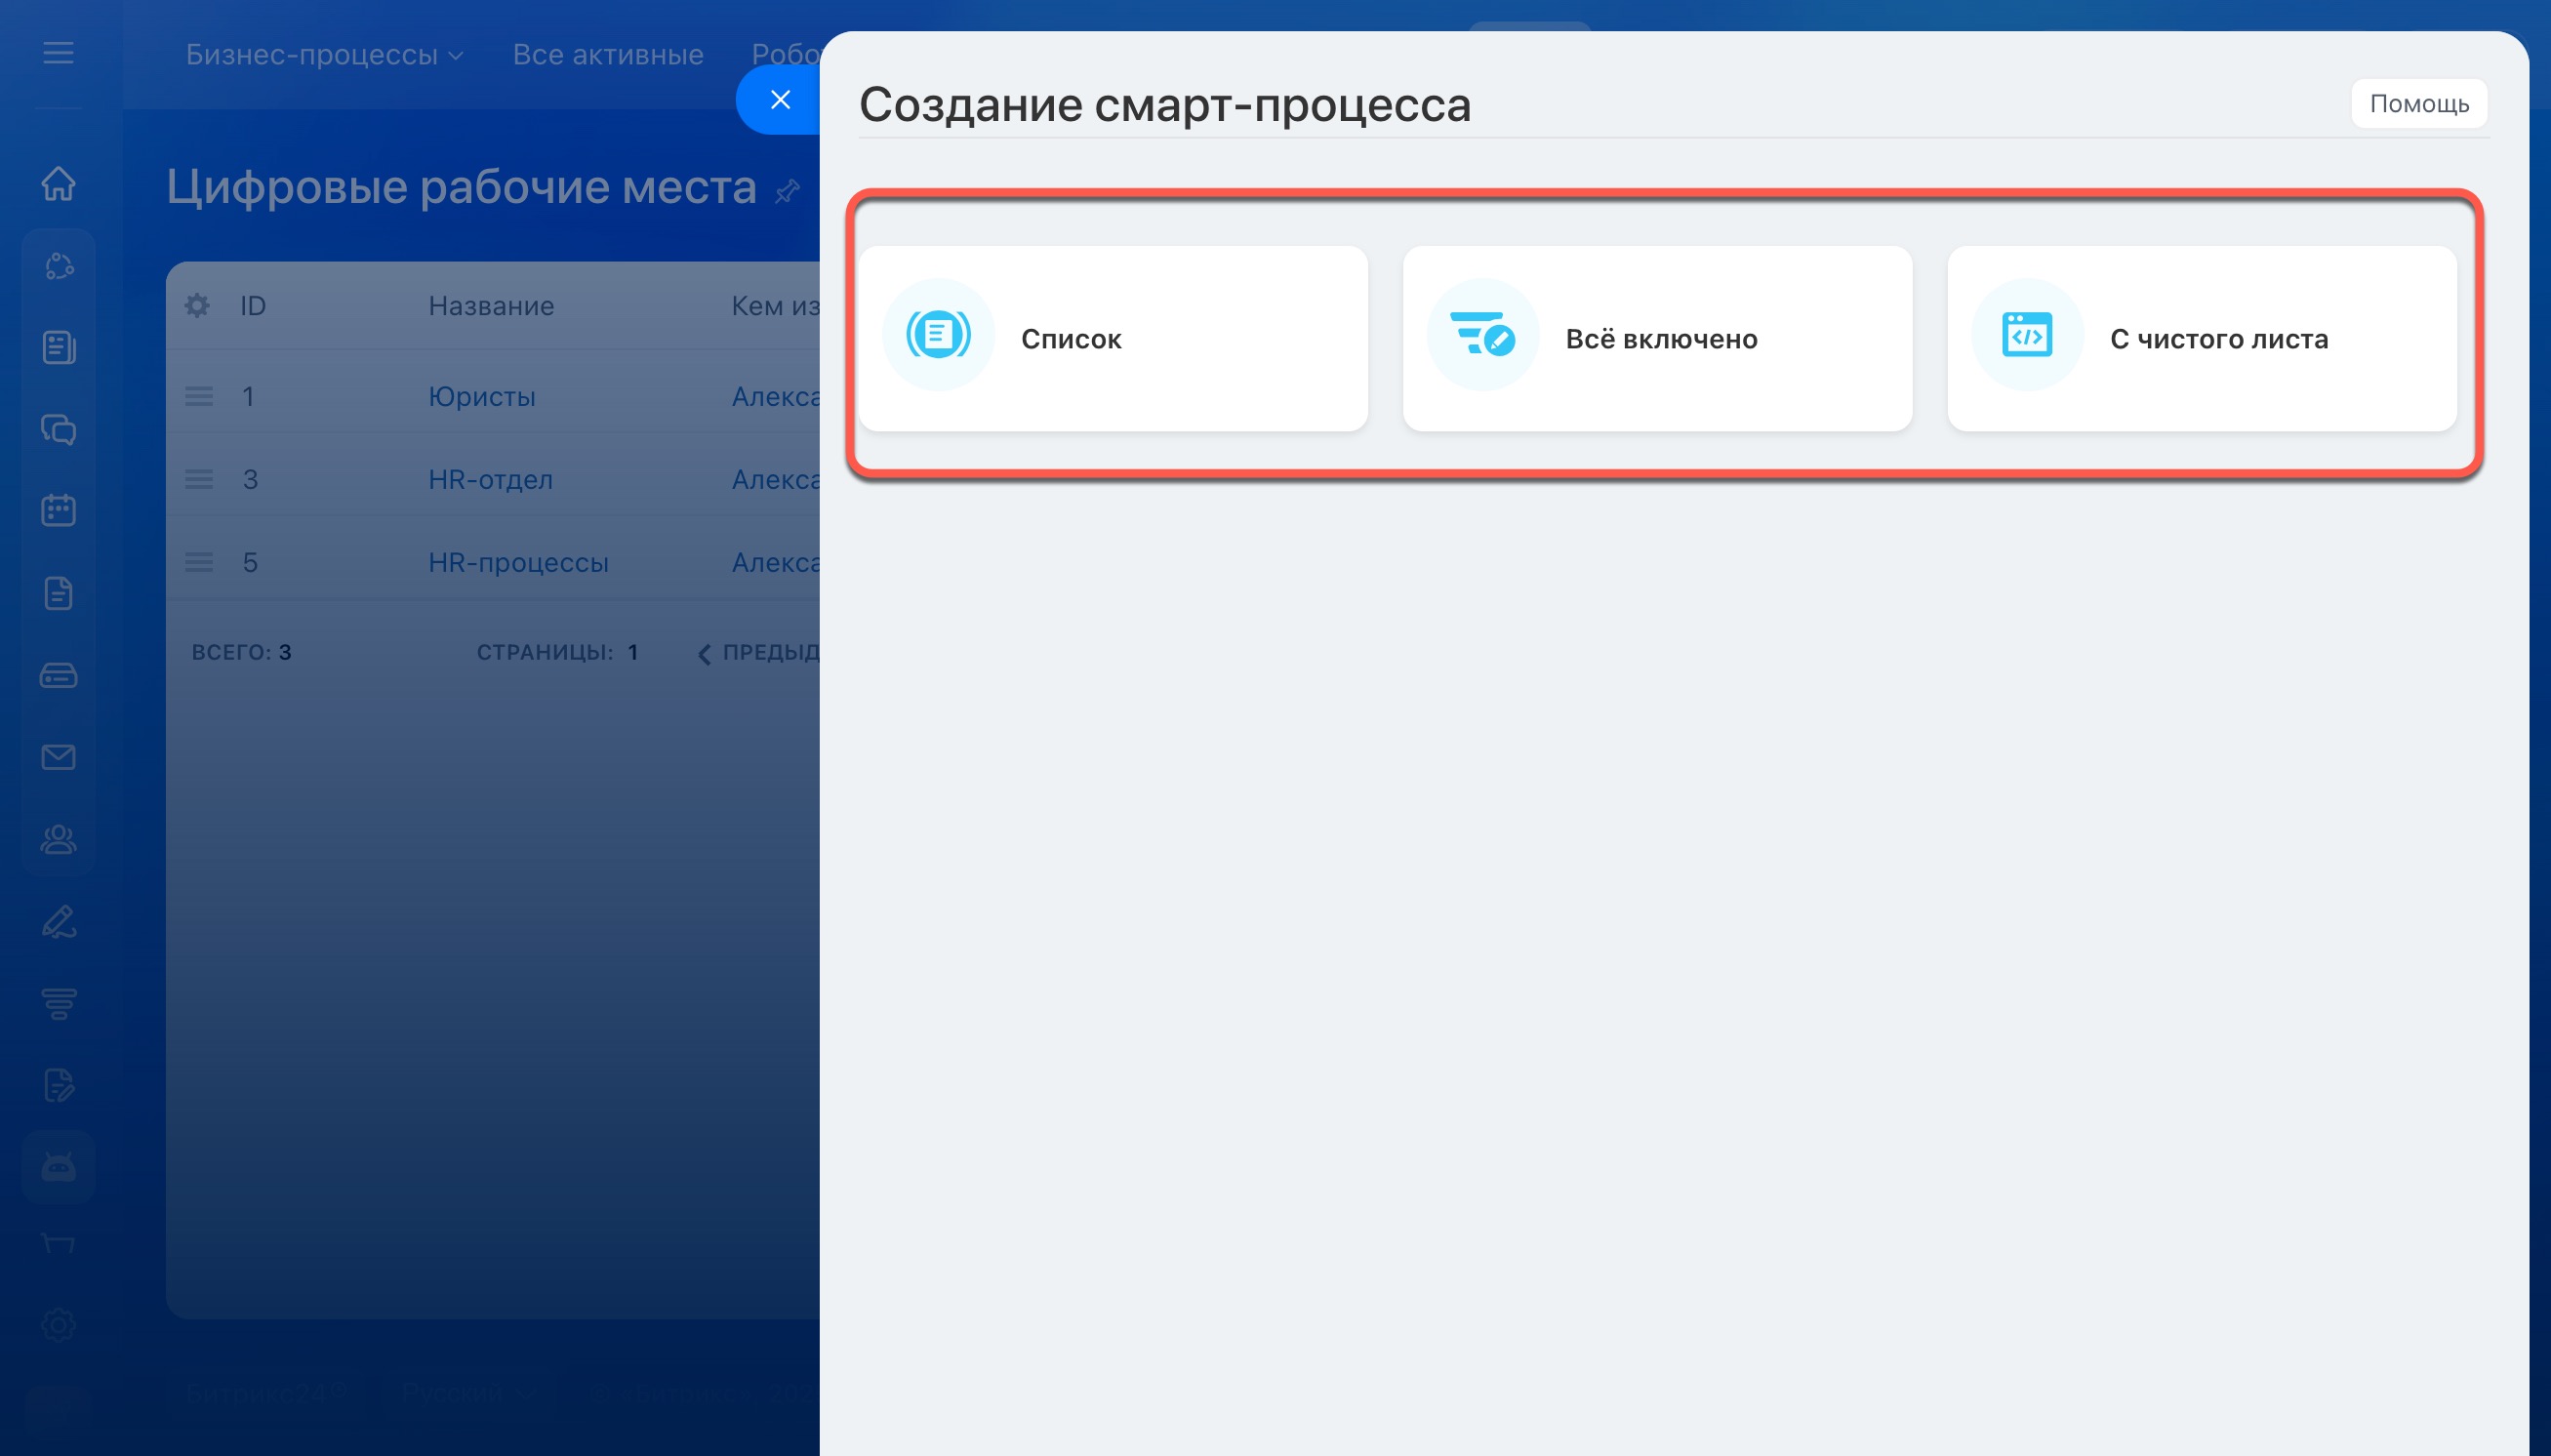Pick the С чистого листа template
The height and width of the screenshot is (1456, 2551).
[x=2201, y=339]
